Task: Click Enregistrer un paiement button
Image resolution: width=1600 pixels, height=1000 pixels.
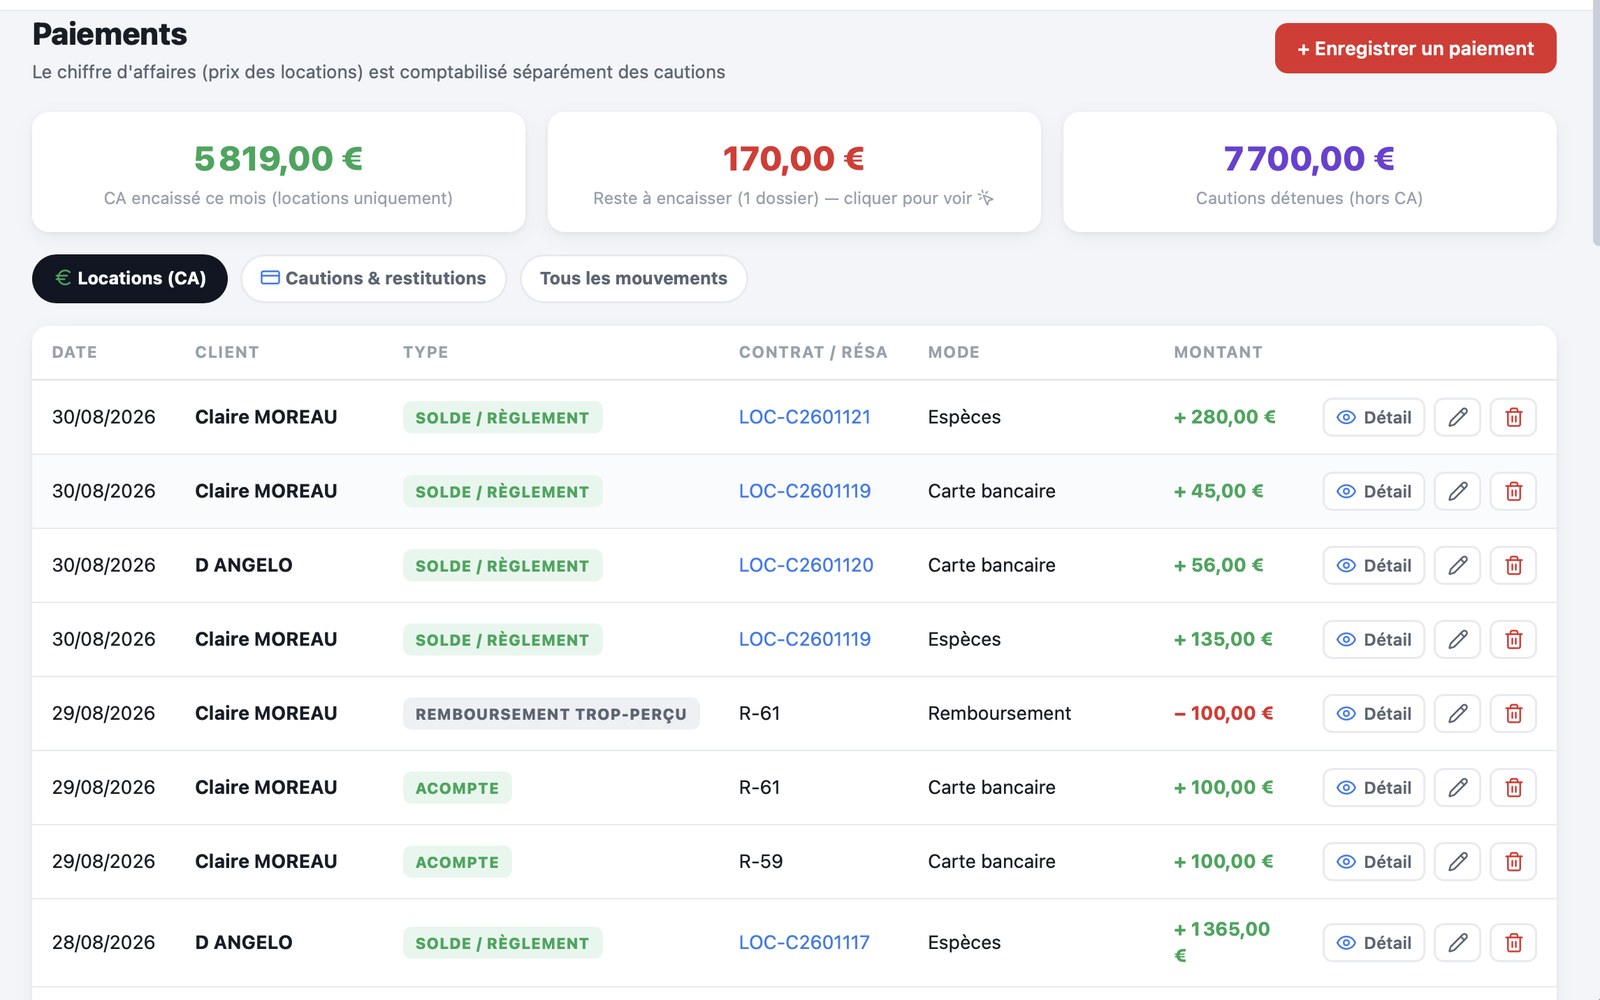Action: point(1415,48)
